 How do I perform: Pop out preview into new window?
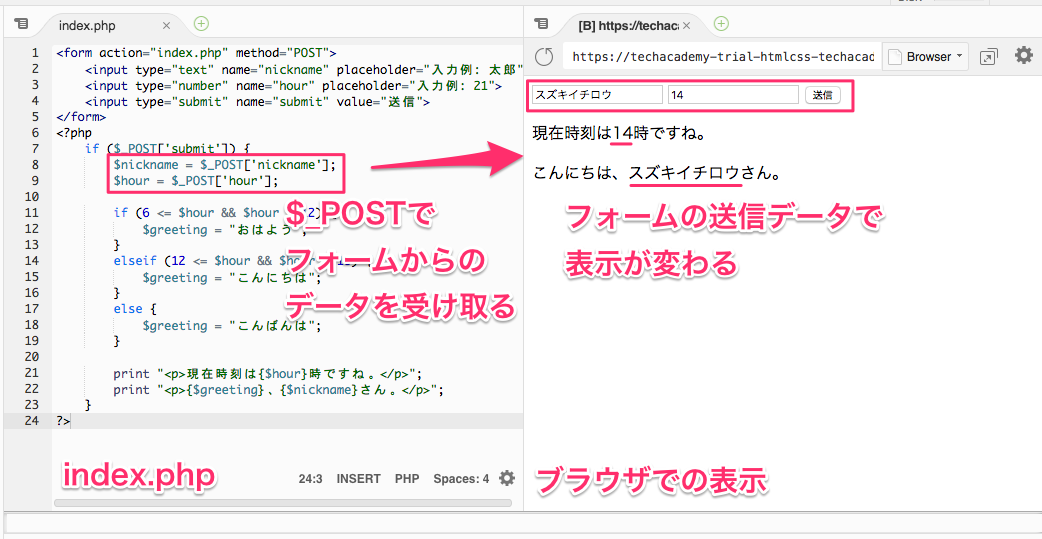[988, 57]
